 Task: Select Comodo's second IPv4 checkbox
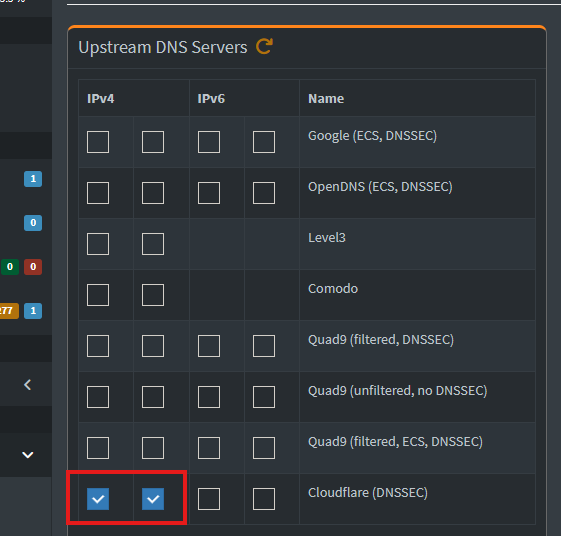153,295
